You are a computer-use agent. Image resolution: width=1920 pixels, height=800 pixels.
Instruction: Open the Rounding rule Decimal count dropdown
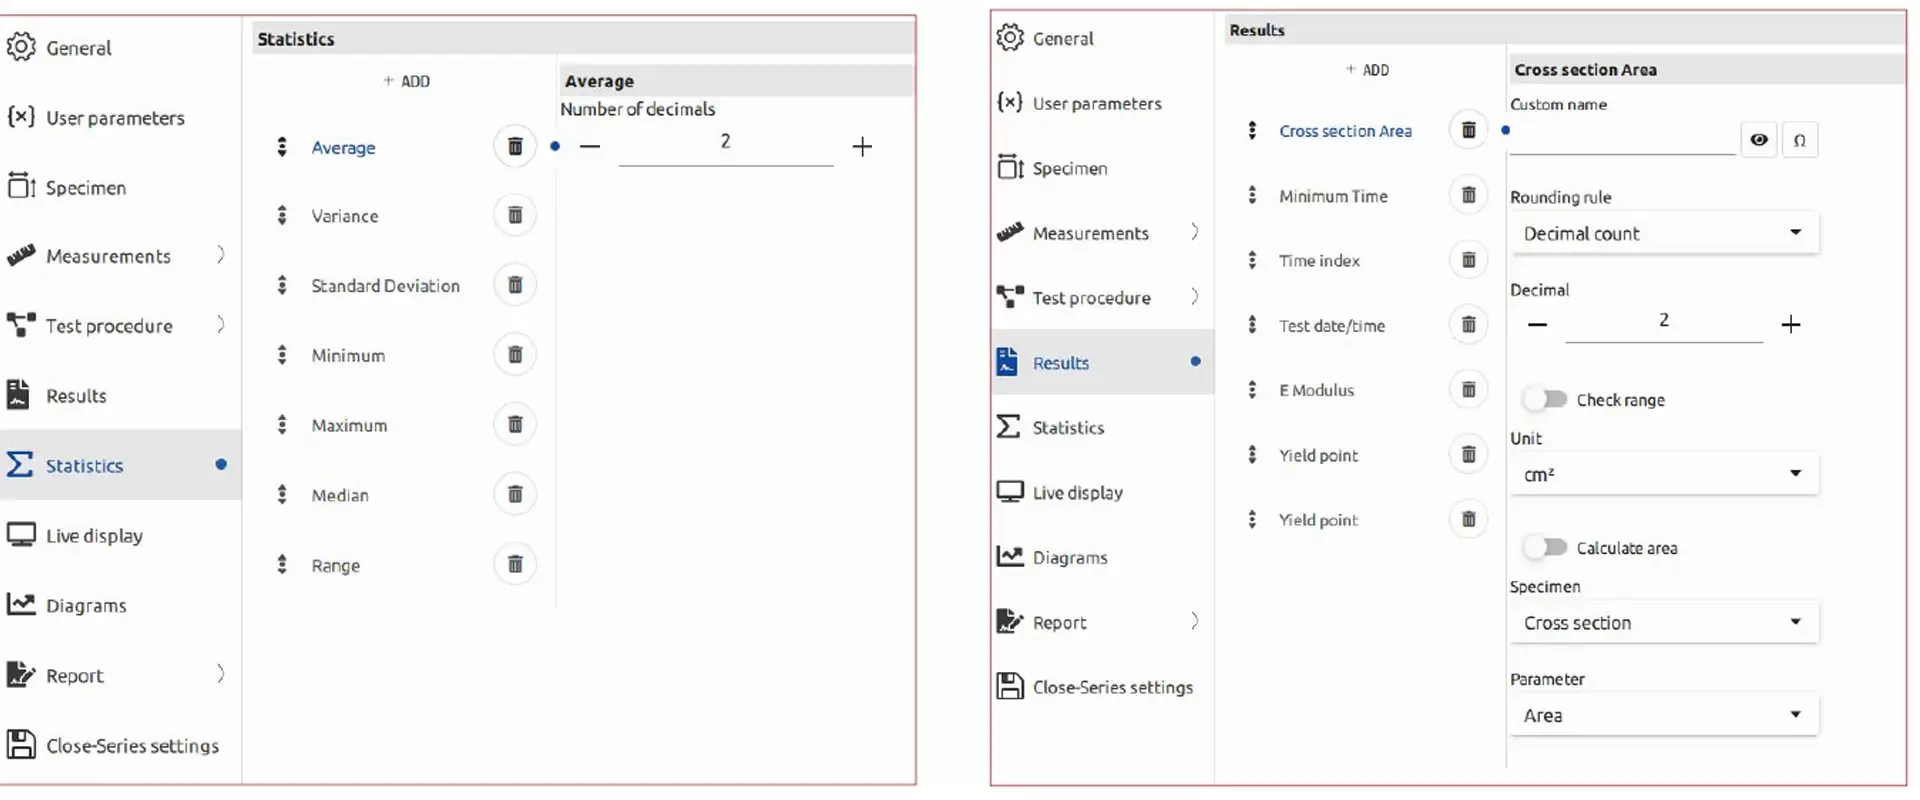pyautogui.click(x=1664, y=233)
